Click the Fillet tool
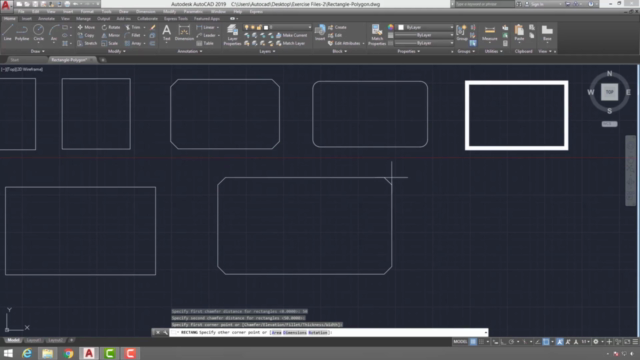 [133, 36]
